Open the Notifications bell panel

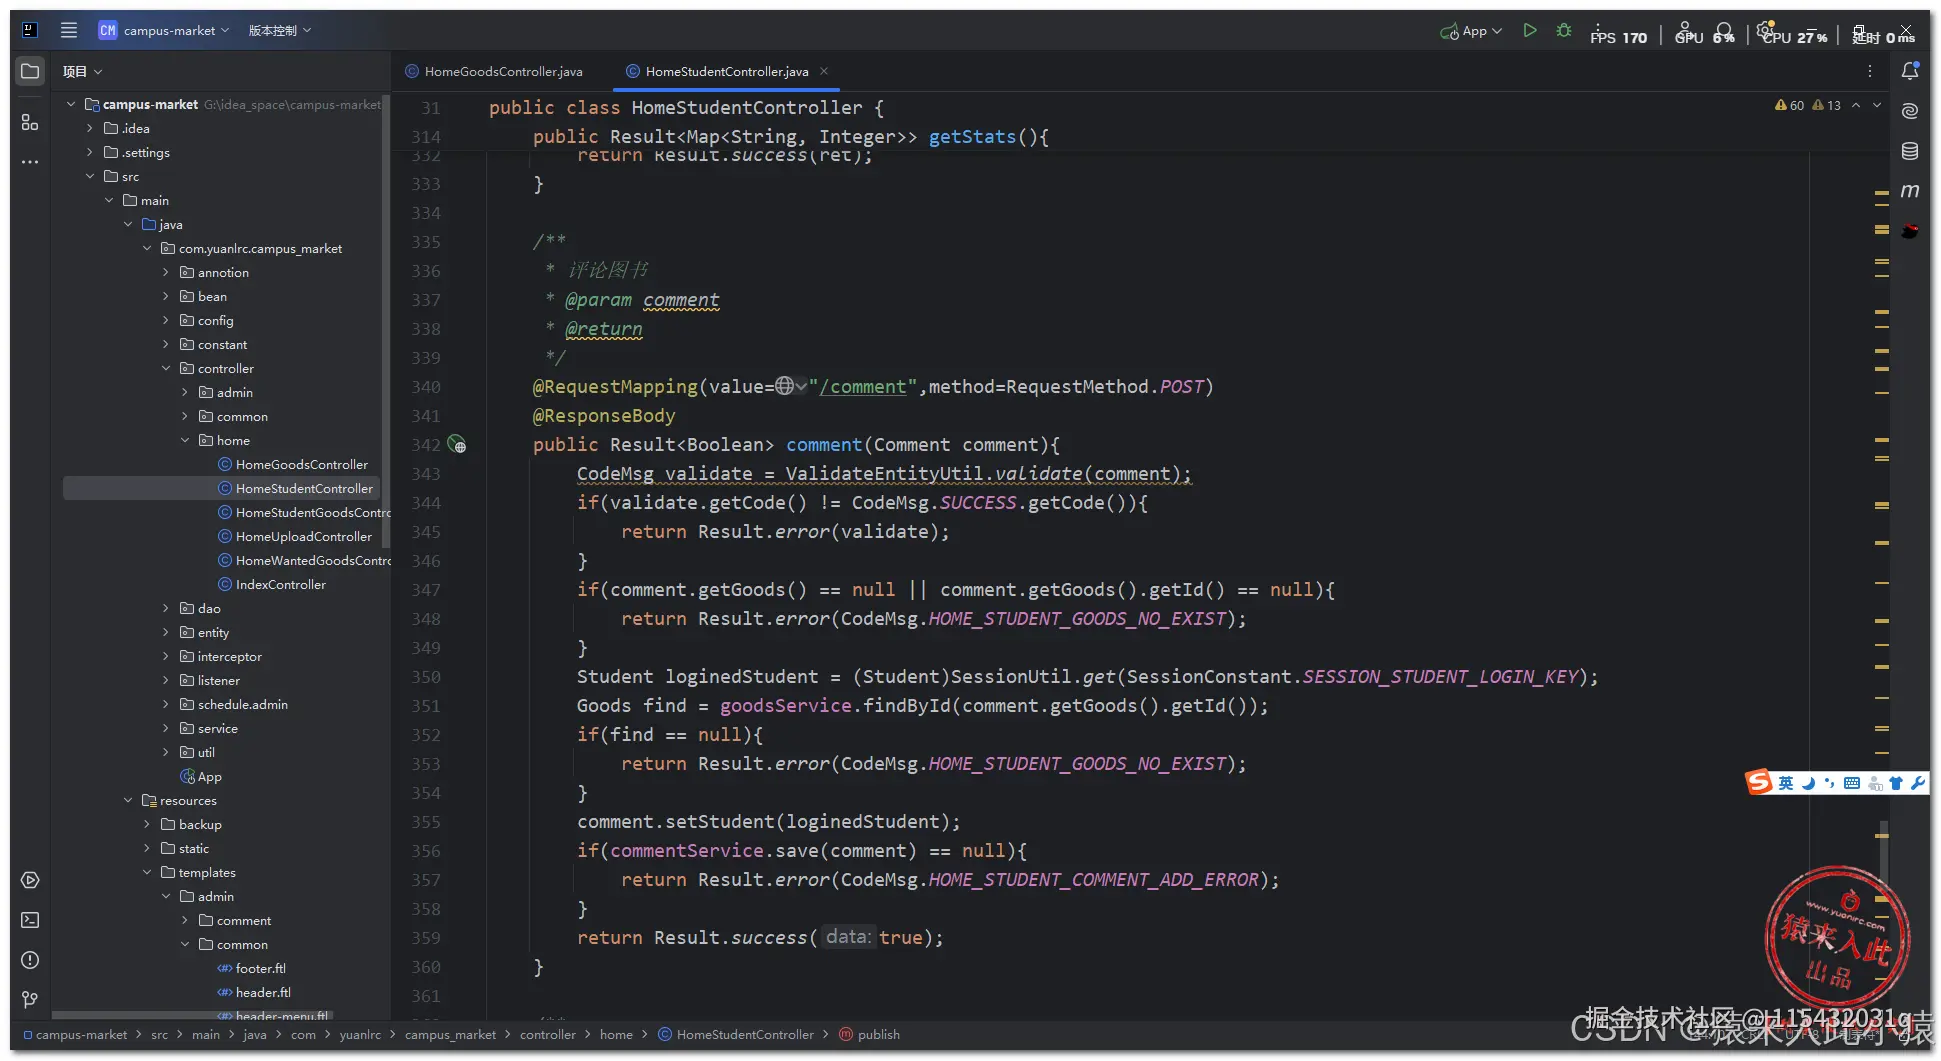click(1910, 71)
